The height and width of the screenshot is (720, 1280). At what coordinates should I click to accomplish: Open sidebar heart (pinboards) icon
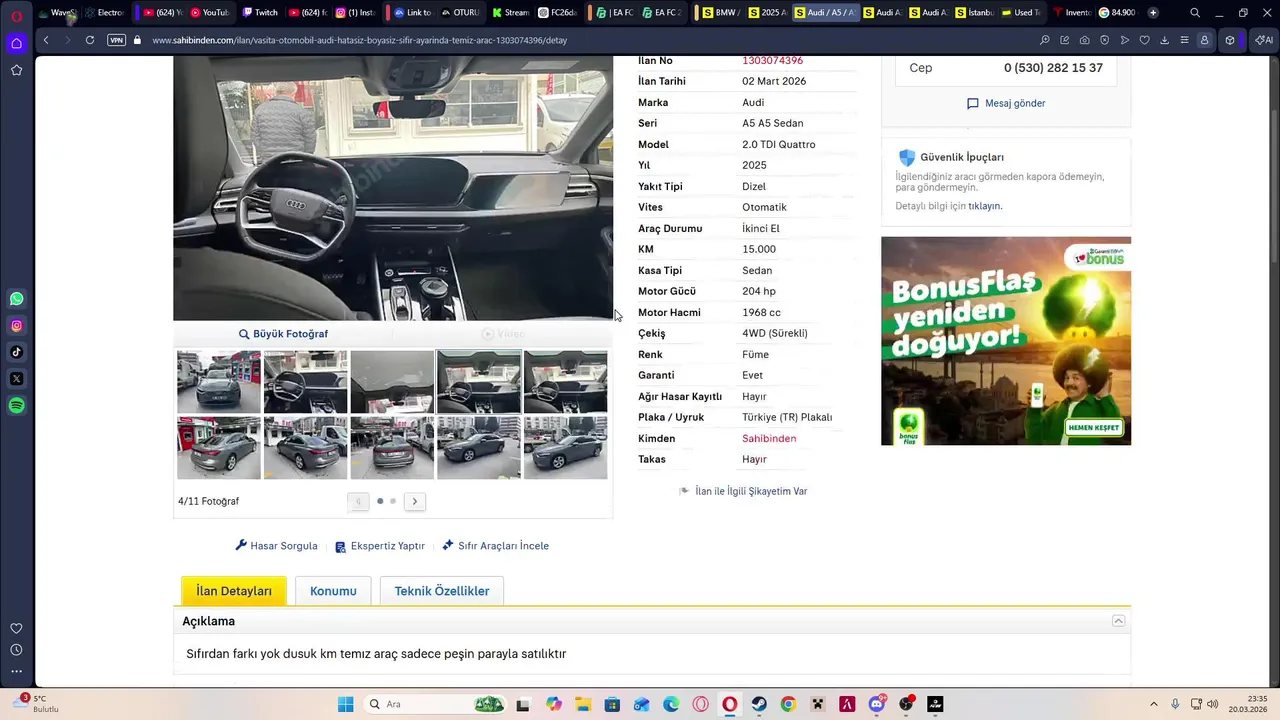16,628
